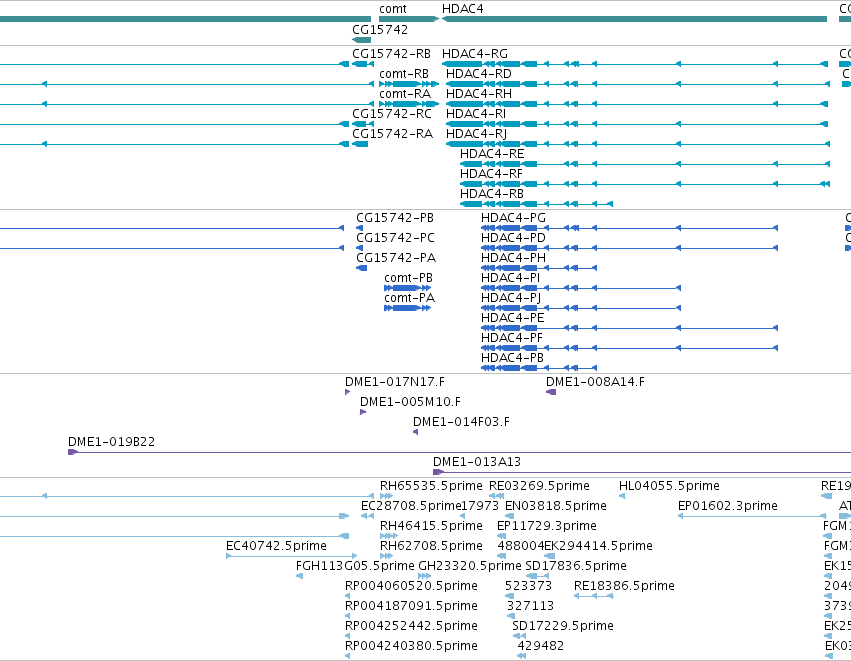
Task: Select the HDAC4-RE transcript label
Action: click(x=492, y=154)
